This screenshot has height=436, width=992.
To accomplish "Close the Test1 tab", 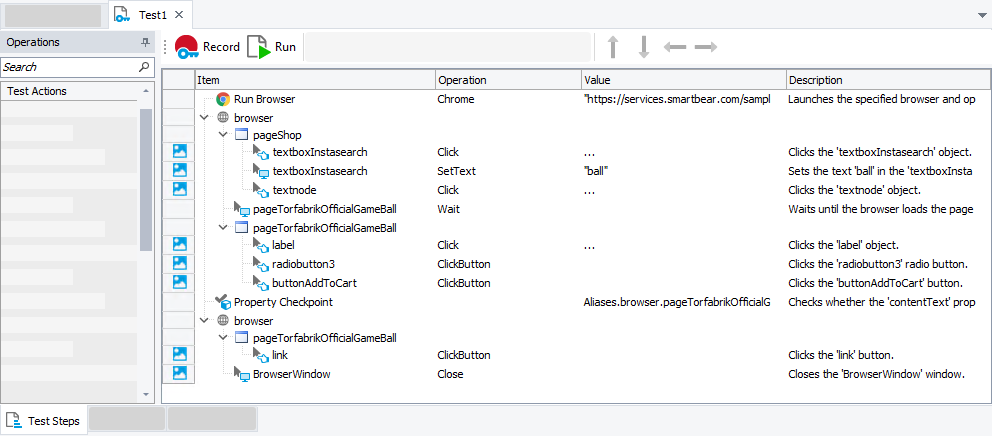I will (178, 15).
